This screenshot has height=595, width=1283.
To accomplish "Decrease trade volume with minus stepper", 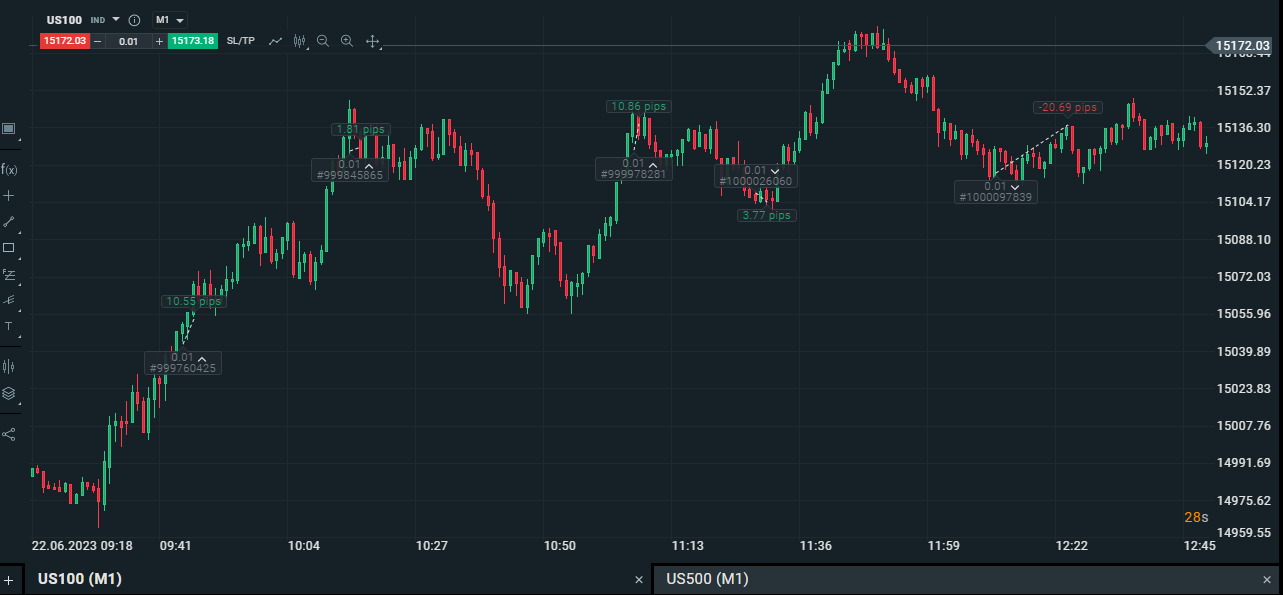I will pyautogui.click(x=97, y=41).
